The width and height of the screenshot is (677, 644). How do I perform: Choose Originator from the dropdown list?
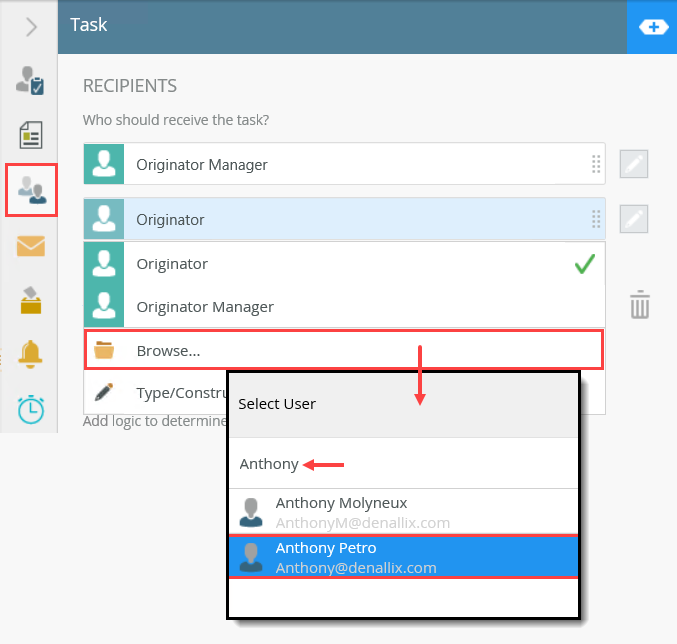344,264
